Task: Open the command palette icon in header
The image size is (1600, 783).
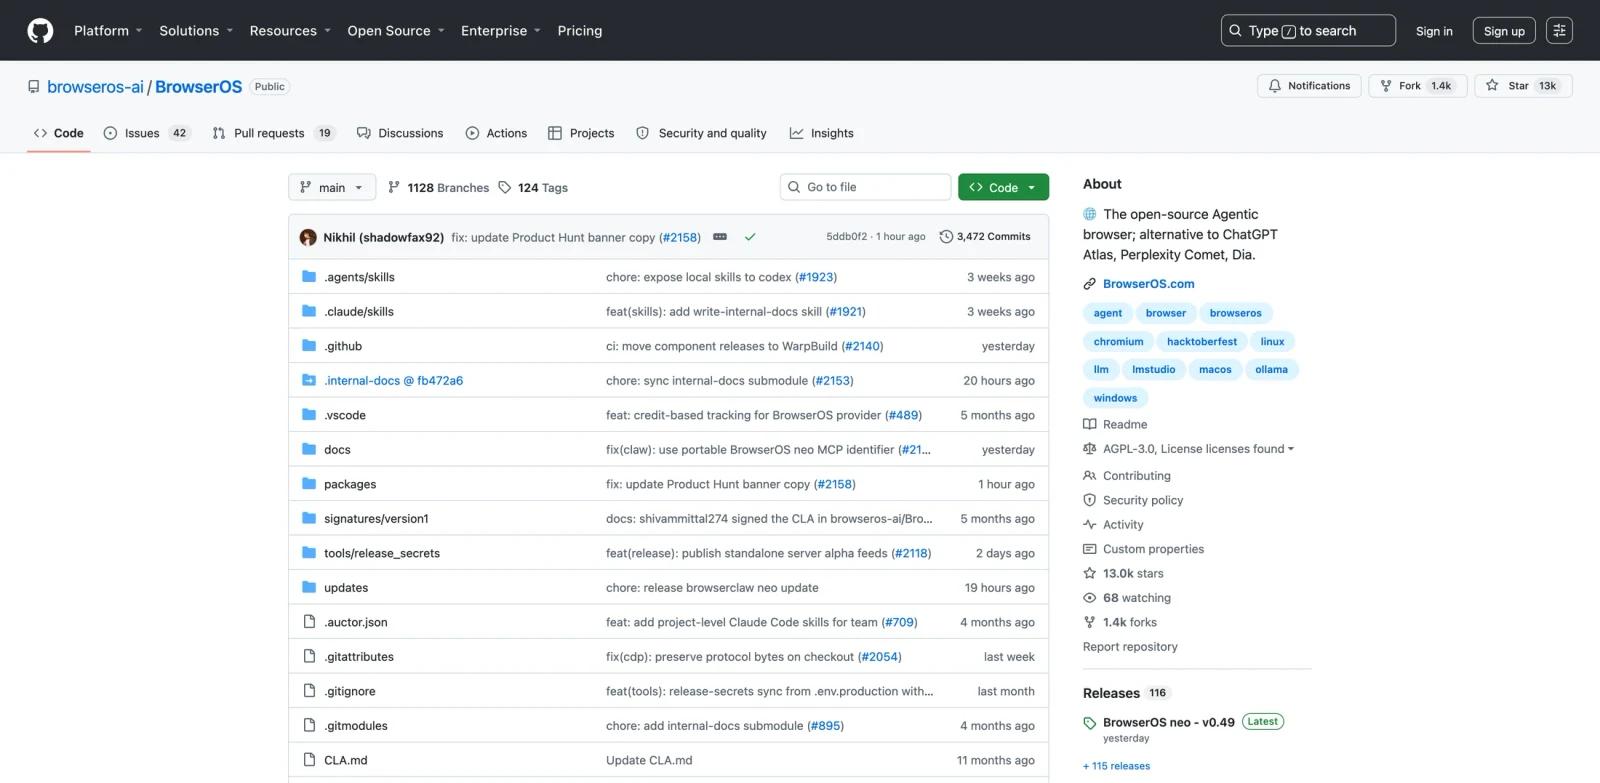Action: click(x=1559, y=31)
